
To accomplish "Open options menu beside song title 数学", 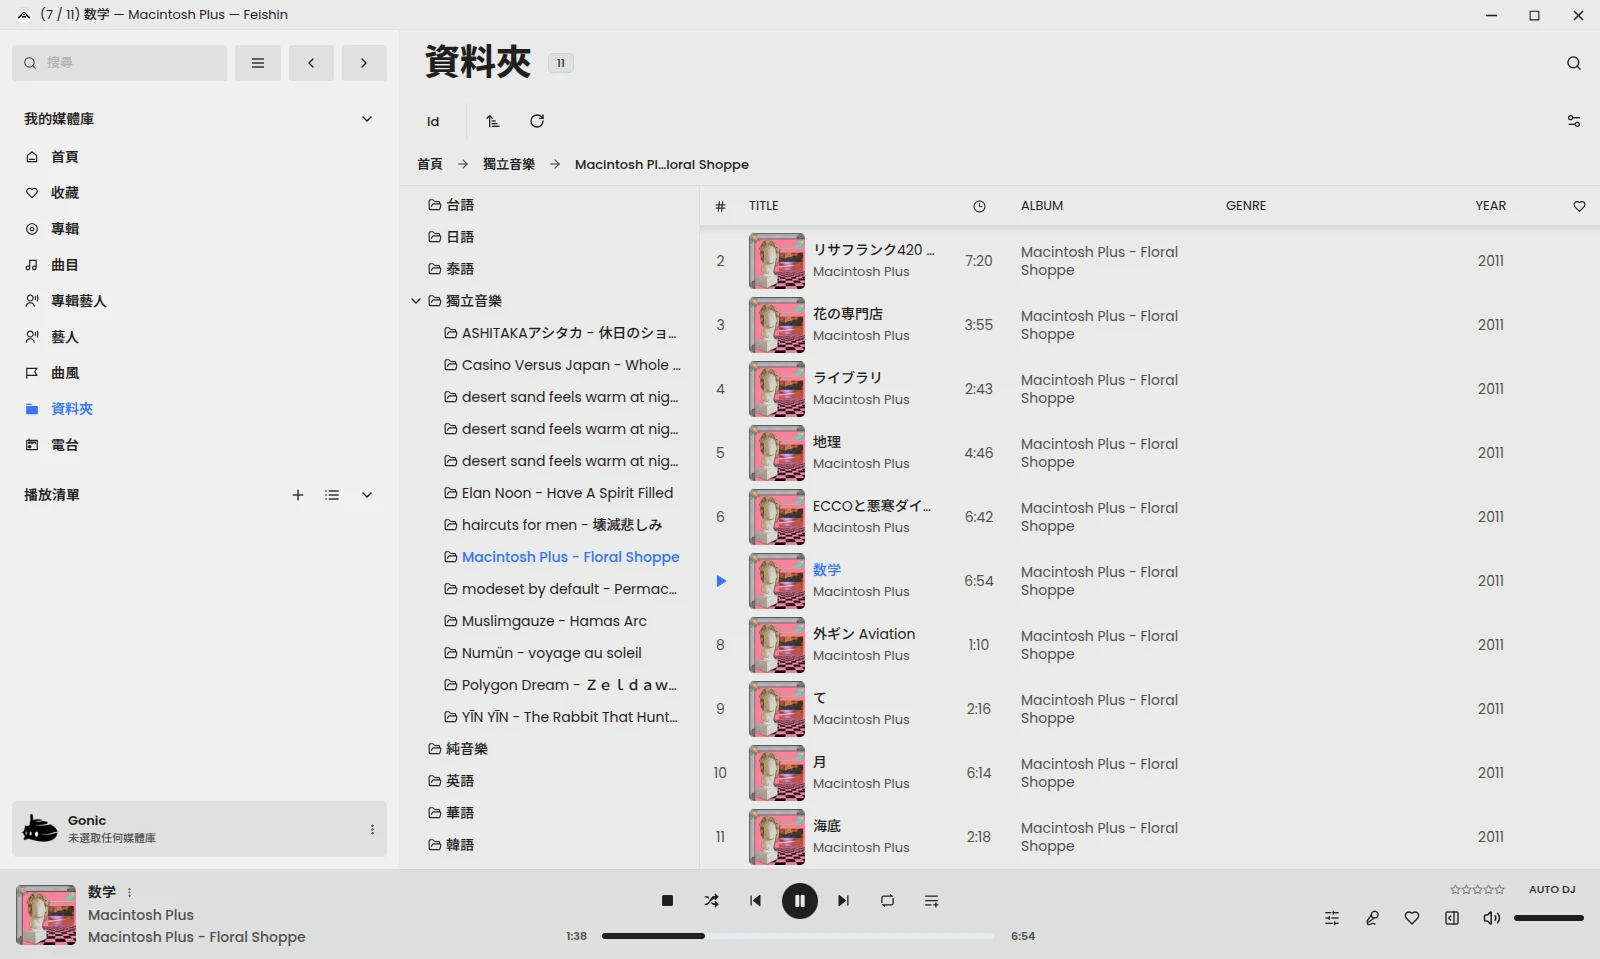I will coord(129,892).
